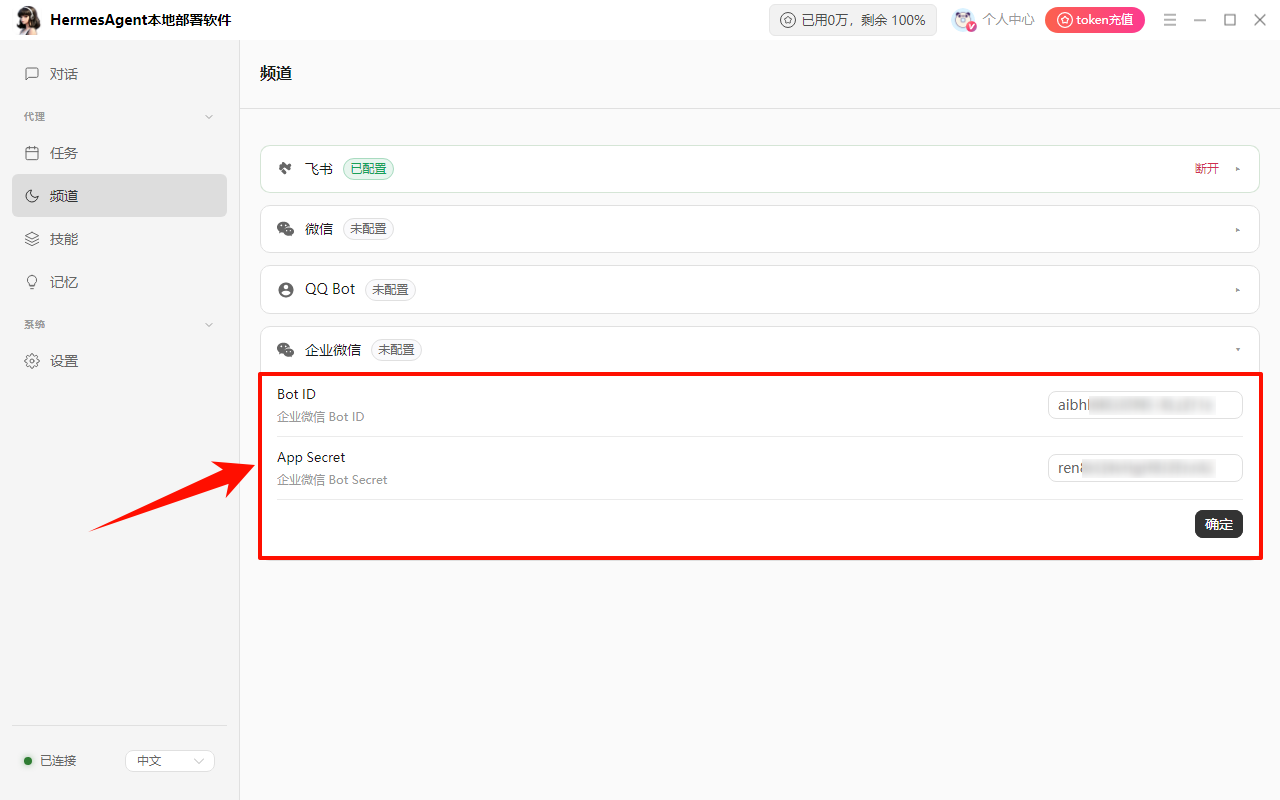Select the 频道 channels menu item
Viewport: 1280px width, 800px height.
coord(119,196)
